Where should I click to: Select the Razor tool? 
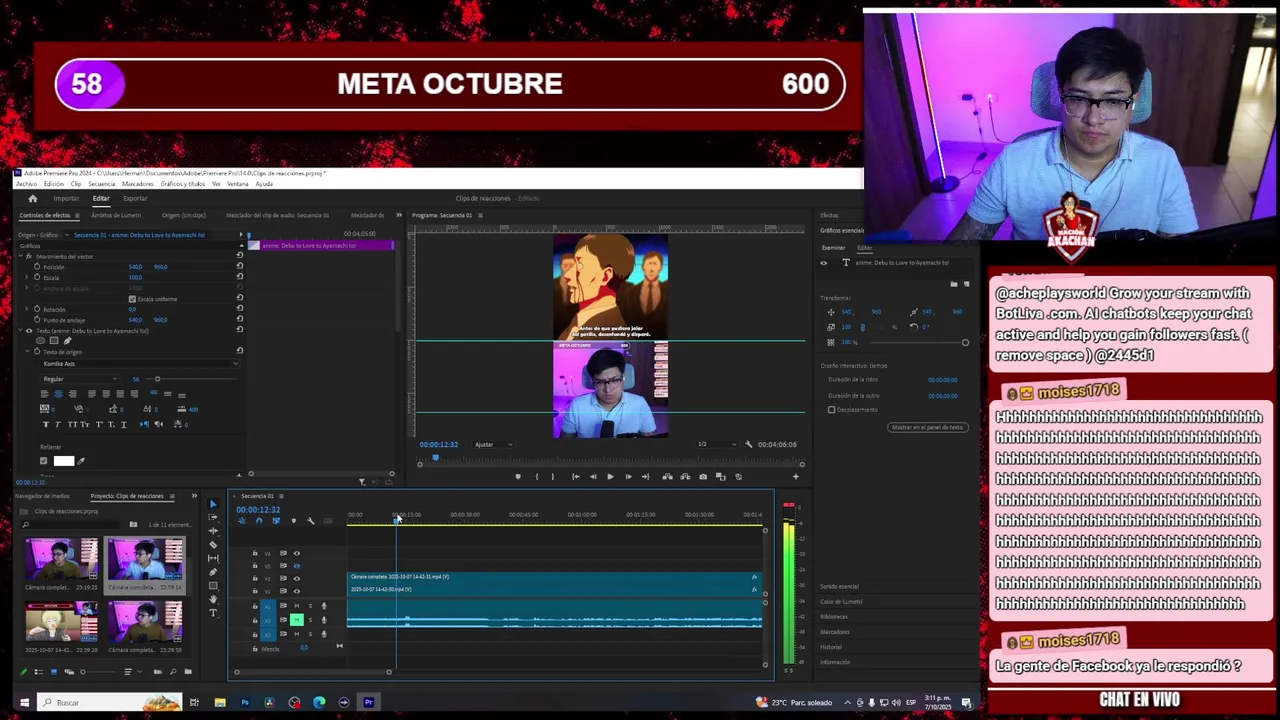point(213,545)
